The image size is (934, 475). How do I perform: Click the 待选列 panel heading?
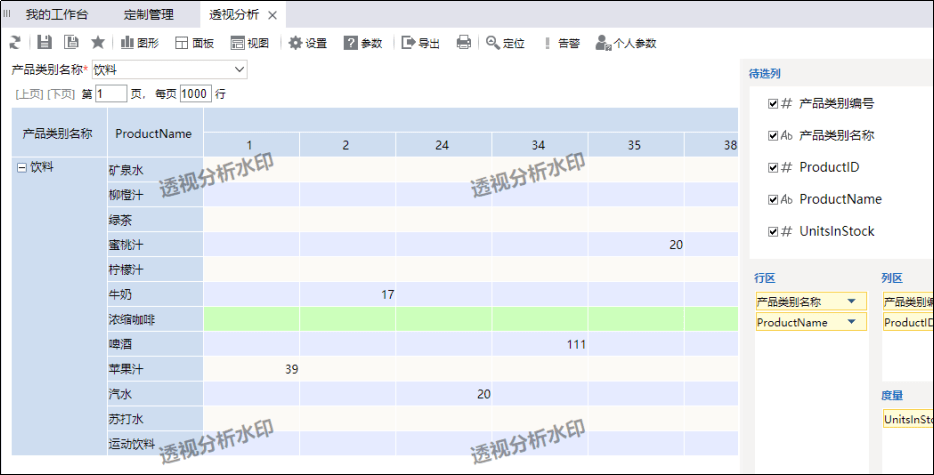click(x=764, y=74)
